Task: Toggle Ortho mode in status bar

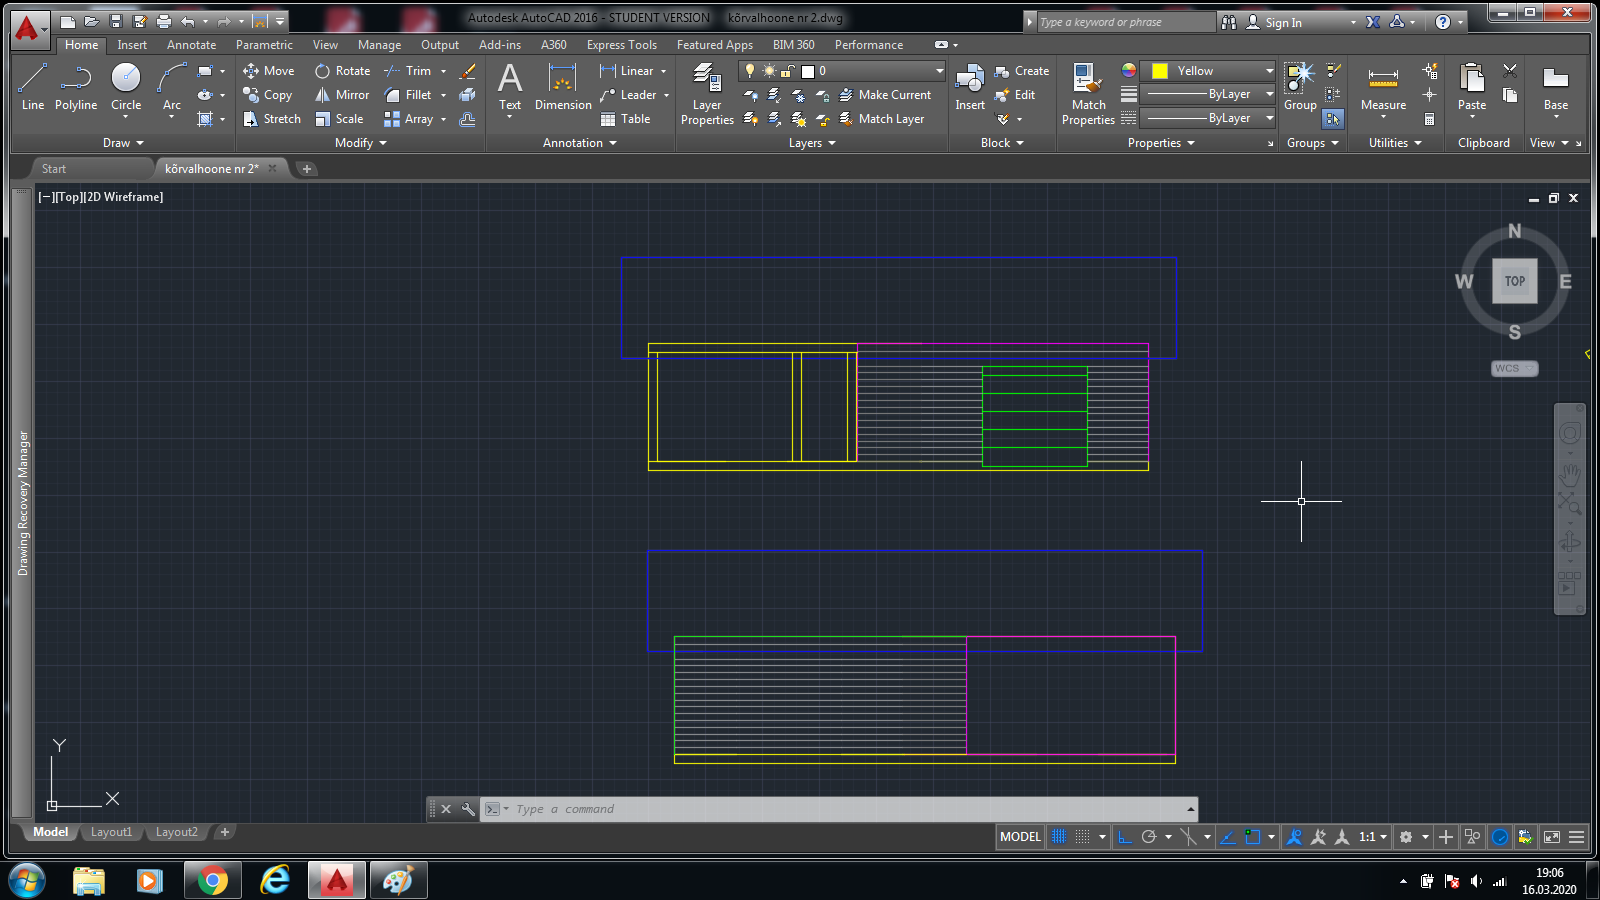Action: coord(1125,837)
